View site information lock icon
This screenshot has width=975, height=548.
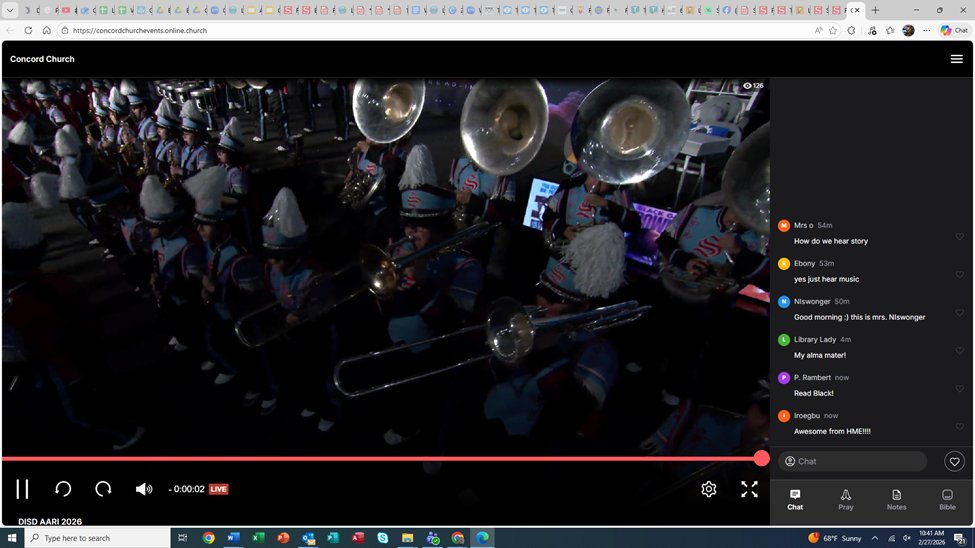(x=65, y=30)
